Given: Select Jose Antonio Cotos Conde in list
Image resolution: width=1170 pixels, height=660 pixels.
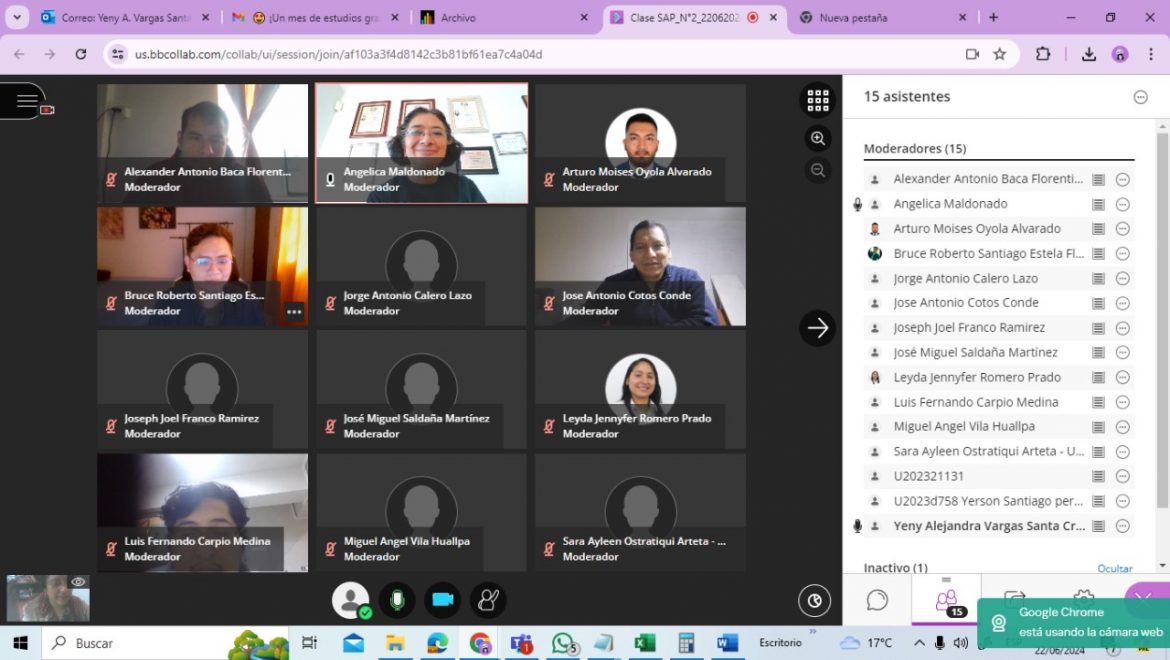Looking at the screenshot, I should (965, 303).
